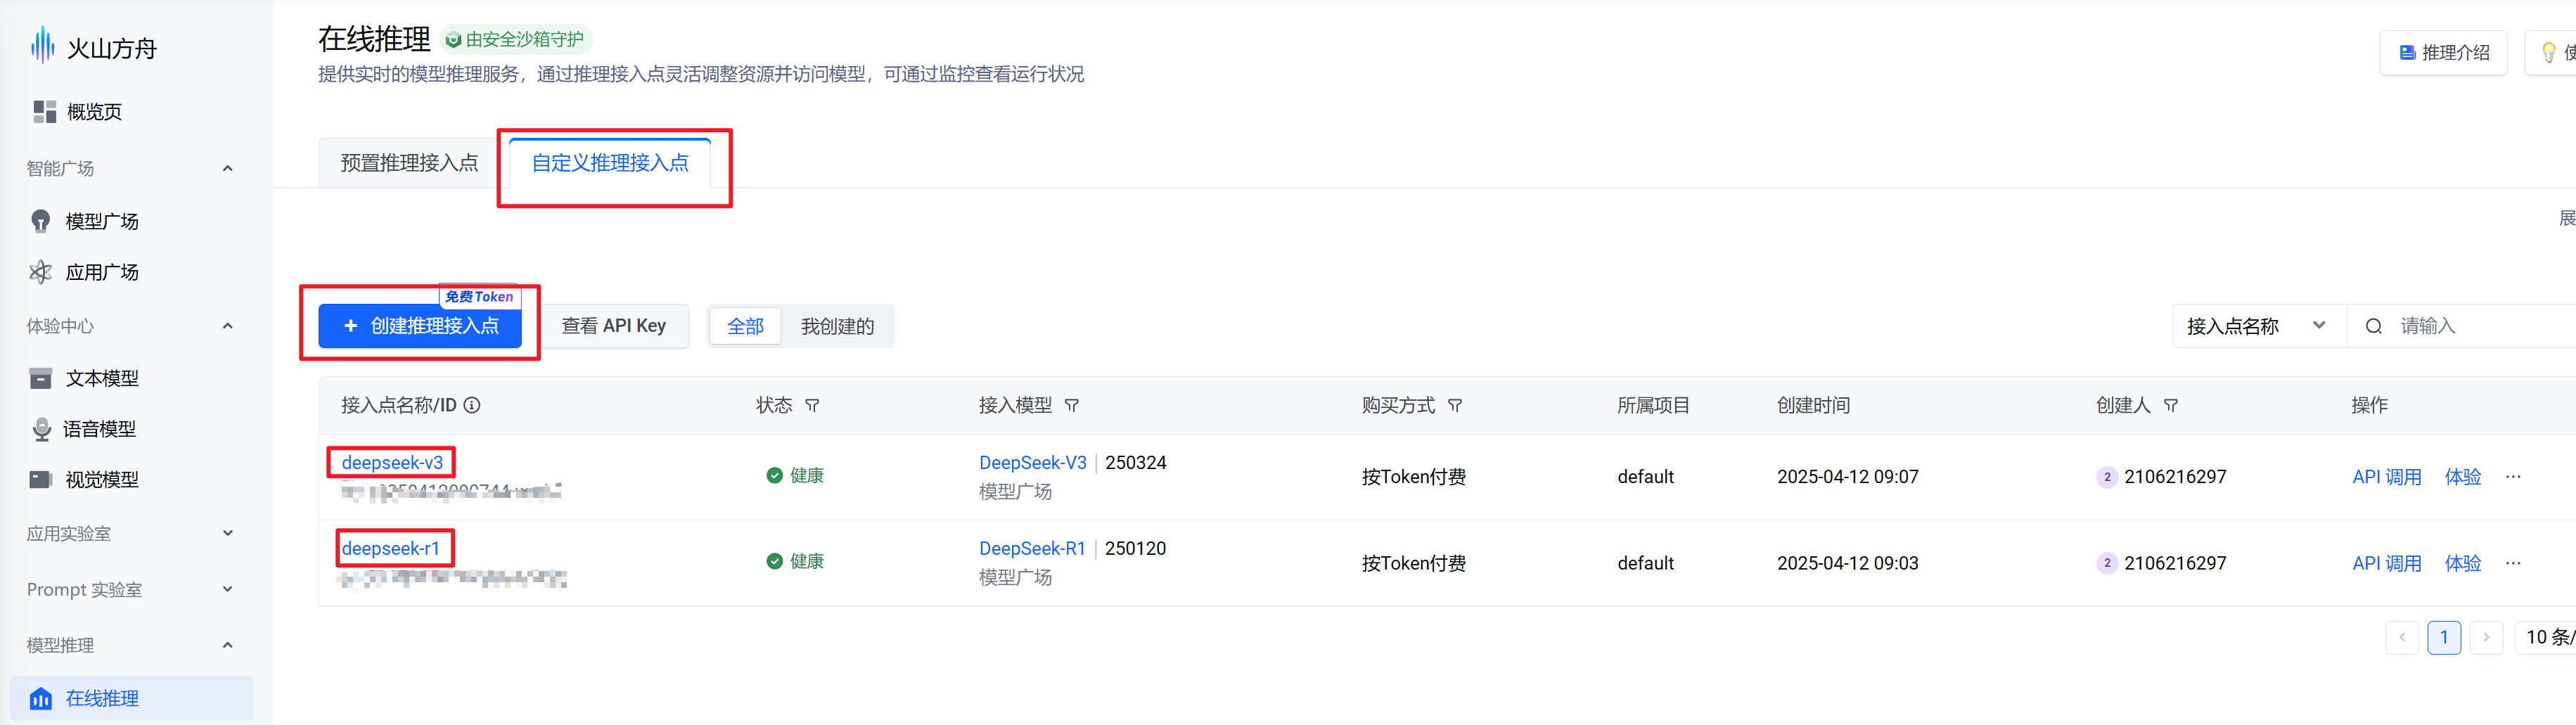
Task: Expand the 应用实验室 sidebar section
Action: pyautogui.click(x=227, y=533)
